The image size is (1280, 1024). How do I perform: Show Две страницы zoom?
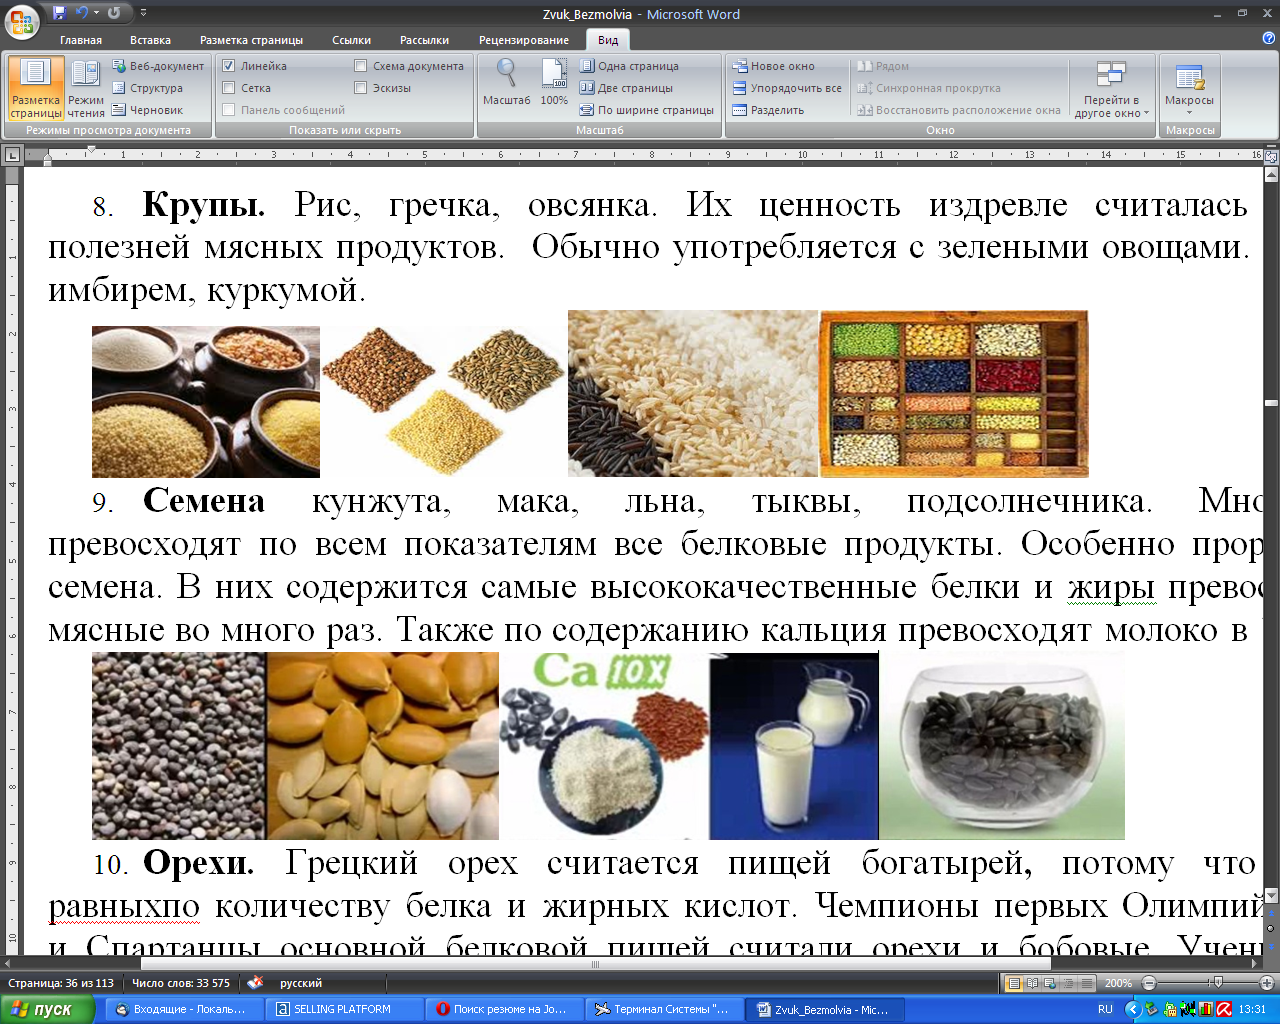point(626,88)
